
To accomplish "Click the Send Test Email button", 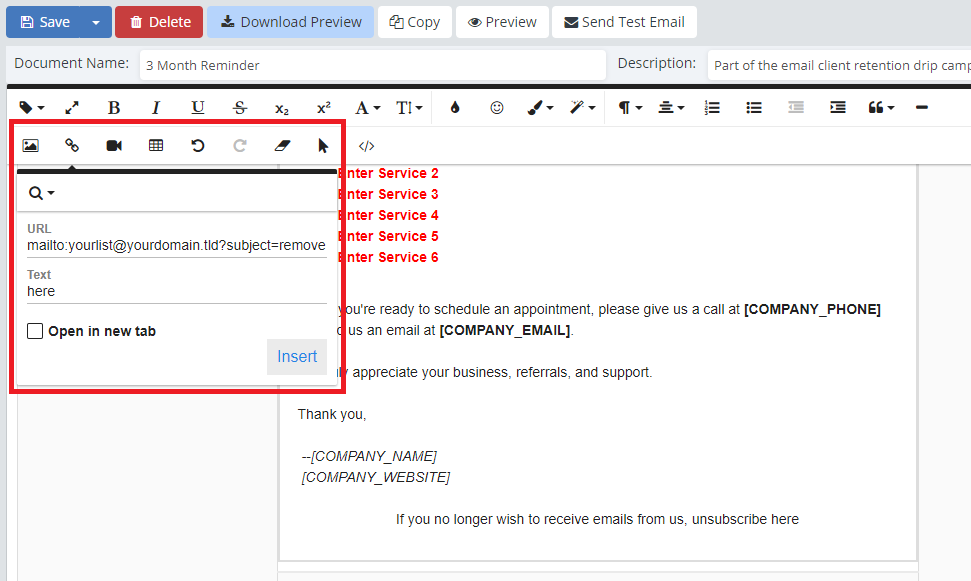I will pyautogui.click(x=624, y=22).
